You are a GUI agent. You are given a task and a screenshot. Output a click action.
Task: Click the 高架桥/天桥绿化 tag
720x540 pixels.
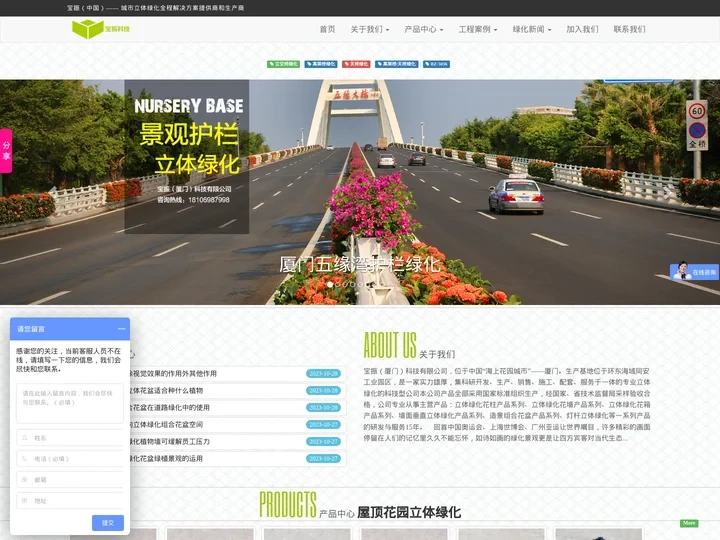coord(396,64)
